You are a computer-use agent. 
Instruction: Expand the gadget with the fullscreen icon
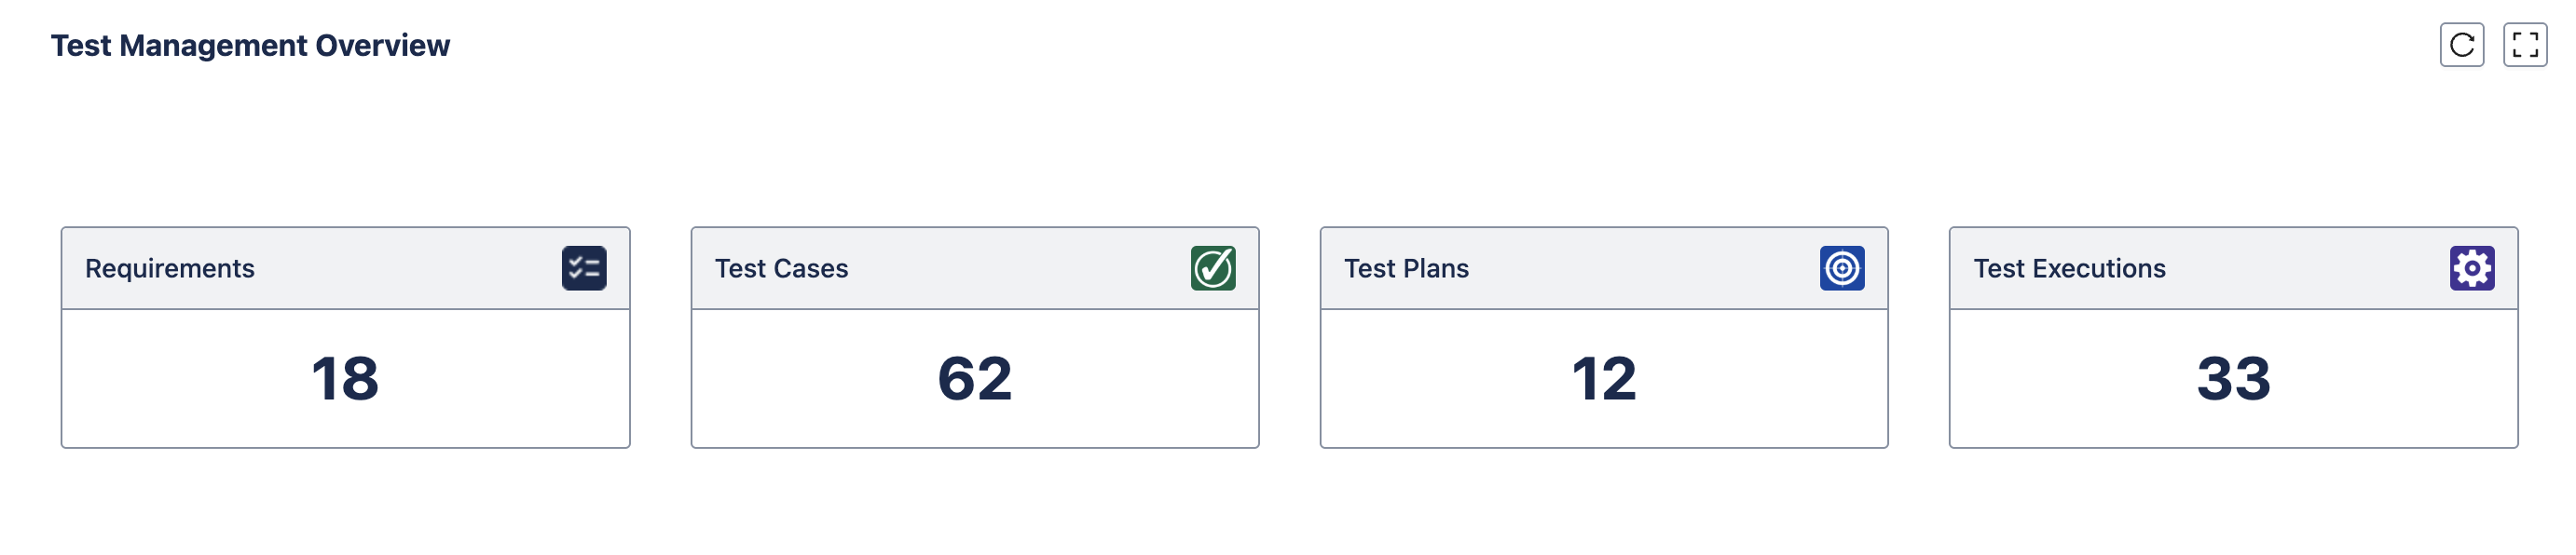[2524, 45]
